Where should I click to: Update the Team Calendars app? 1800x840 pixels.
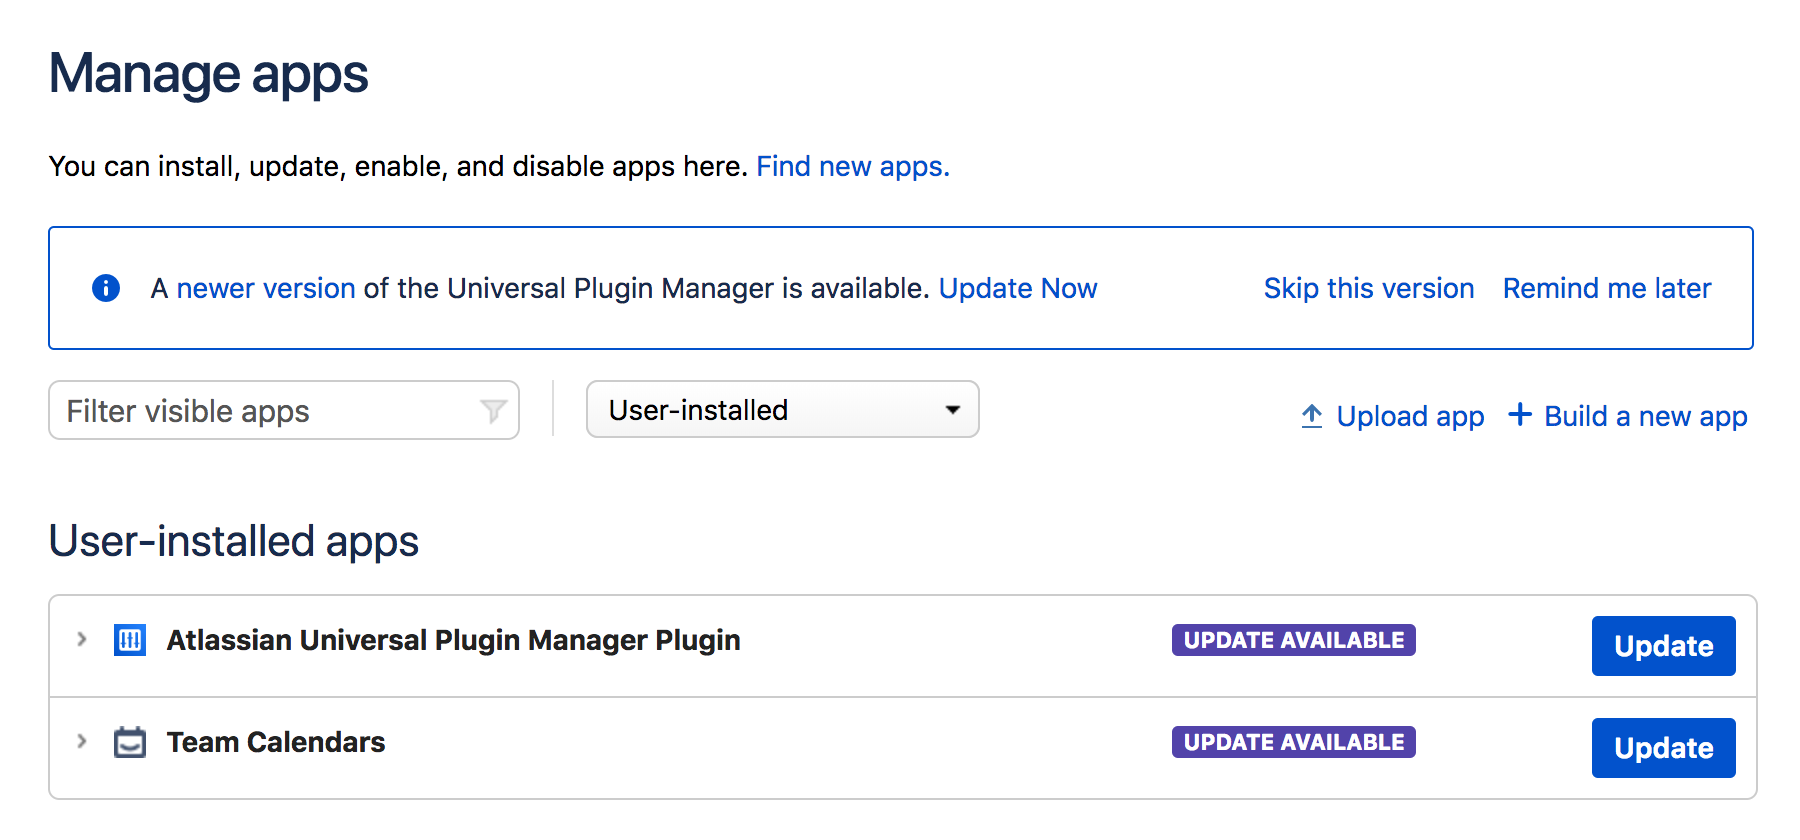point(1664,748)
